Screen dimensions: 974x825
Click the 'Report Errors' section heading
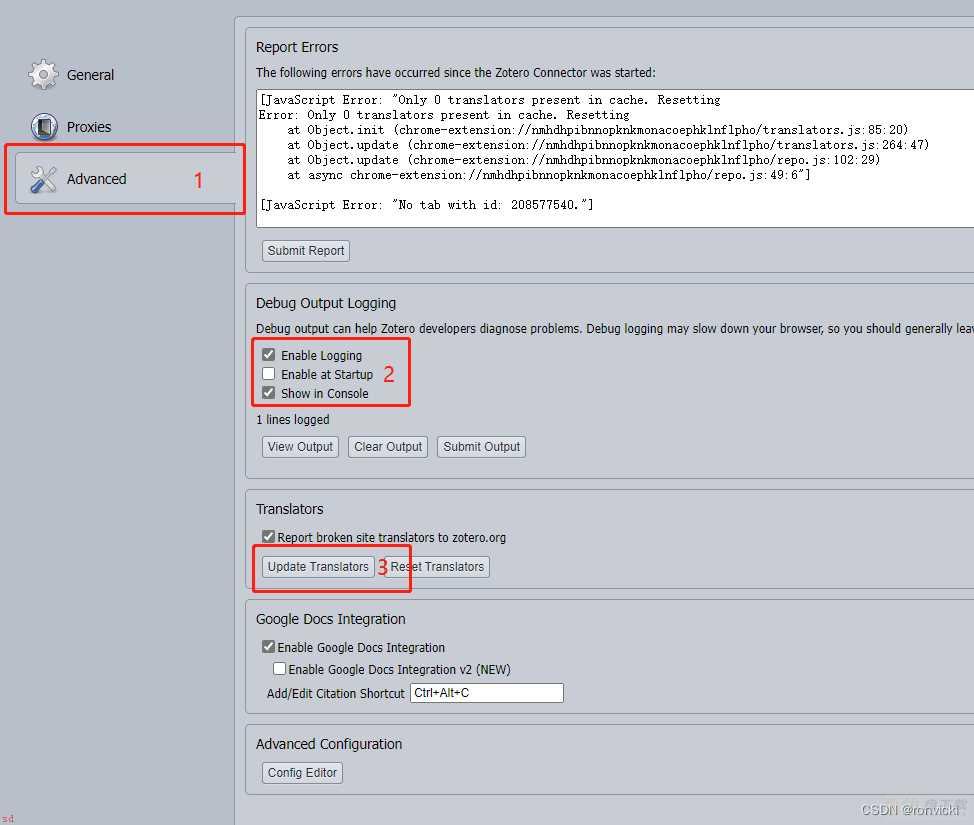(297, 47)
